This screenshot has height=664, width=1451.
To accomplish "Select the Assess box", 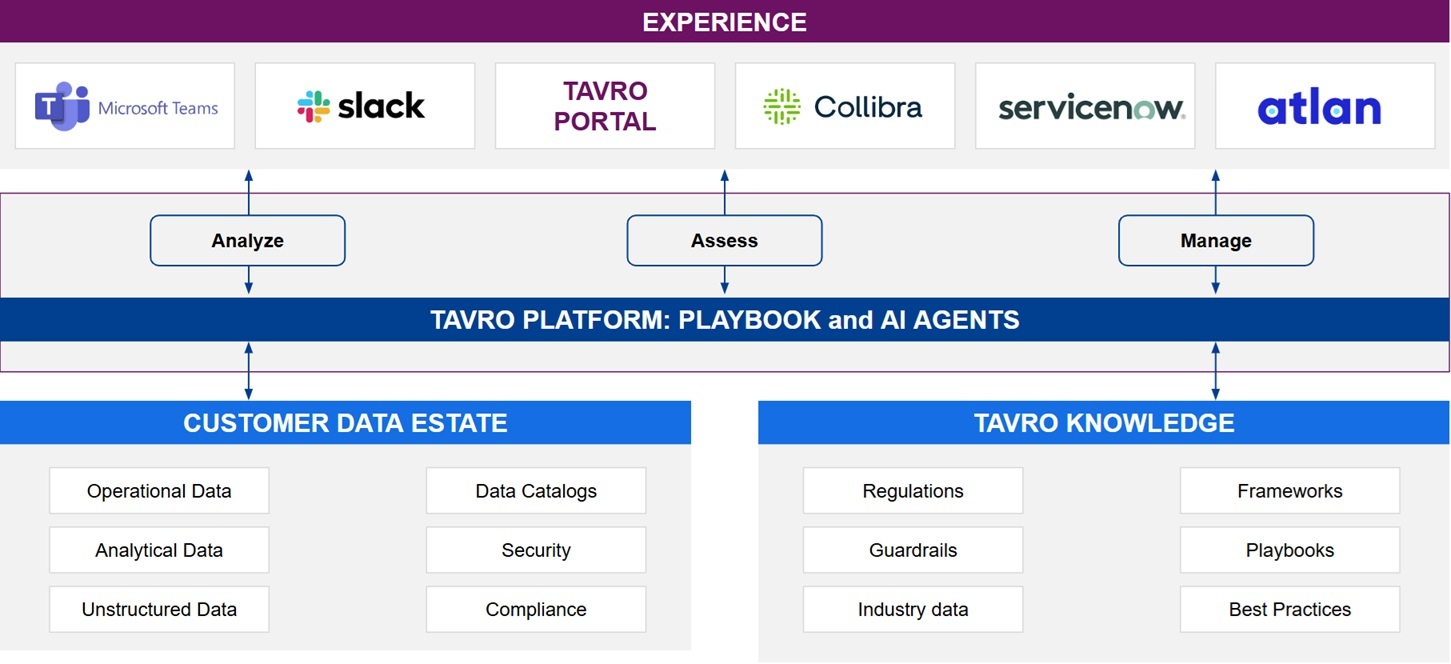I will point(725,241).
